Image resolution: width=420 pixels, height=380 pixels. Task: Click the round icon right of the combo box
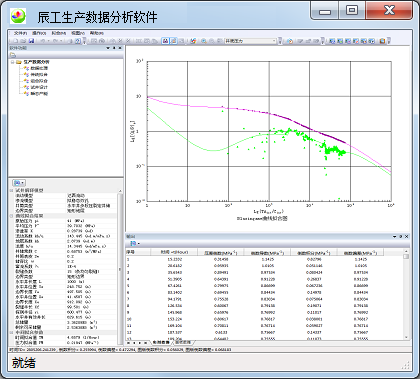pos(290,41)
